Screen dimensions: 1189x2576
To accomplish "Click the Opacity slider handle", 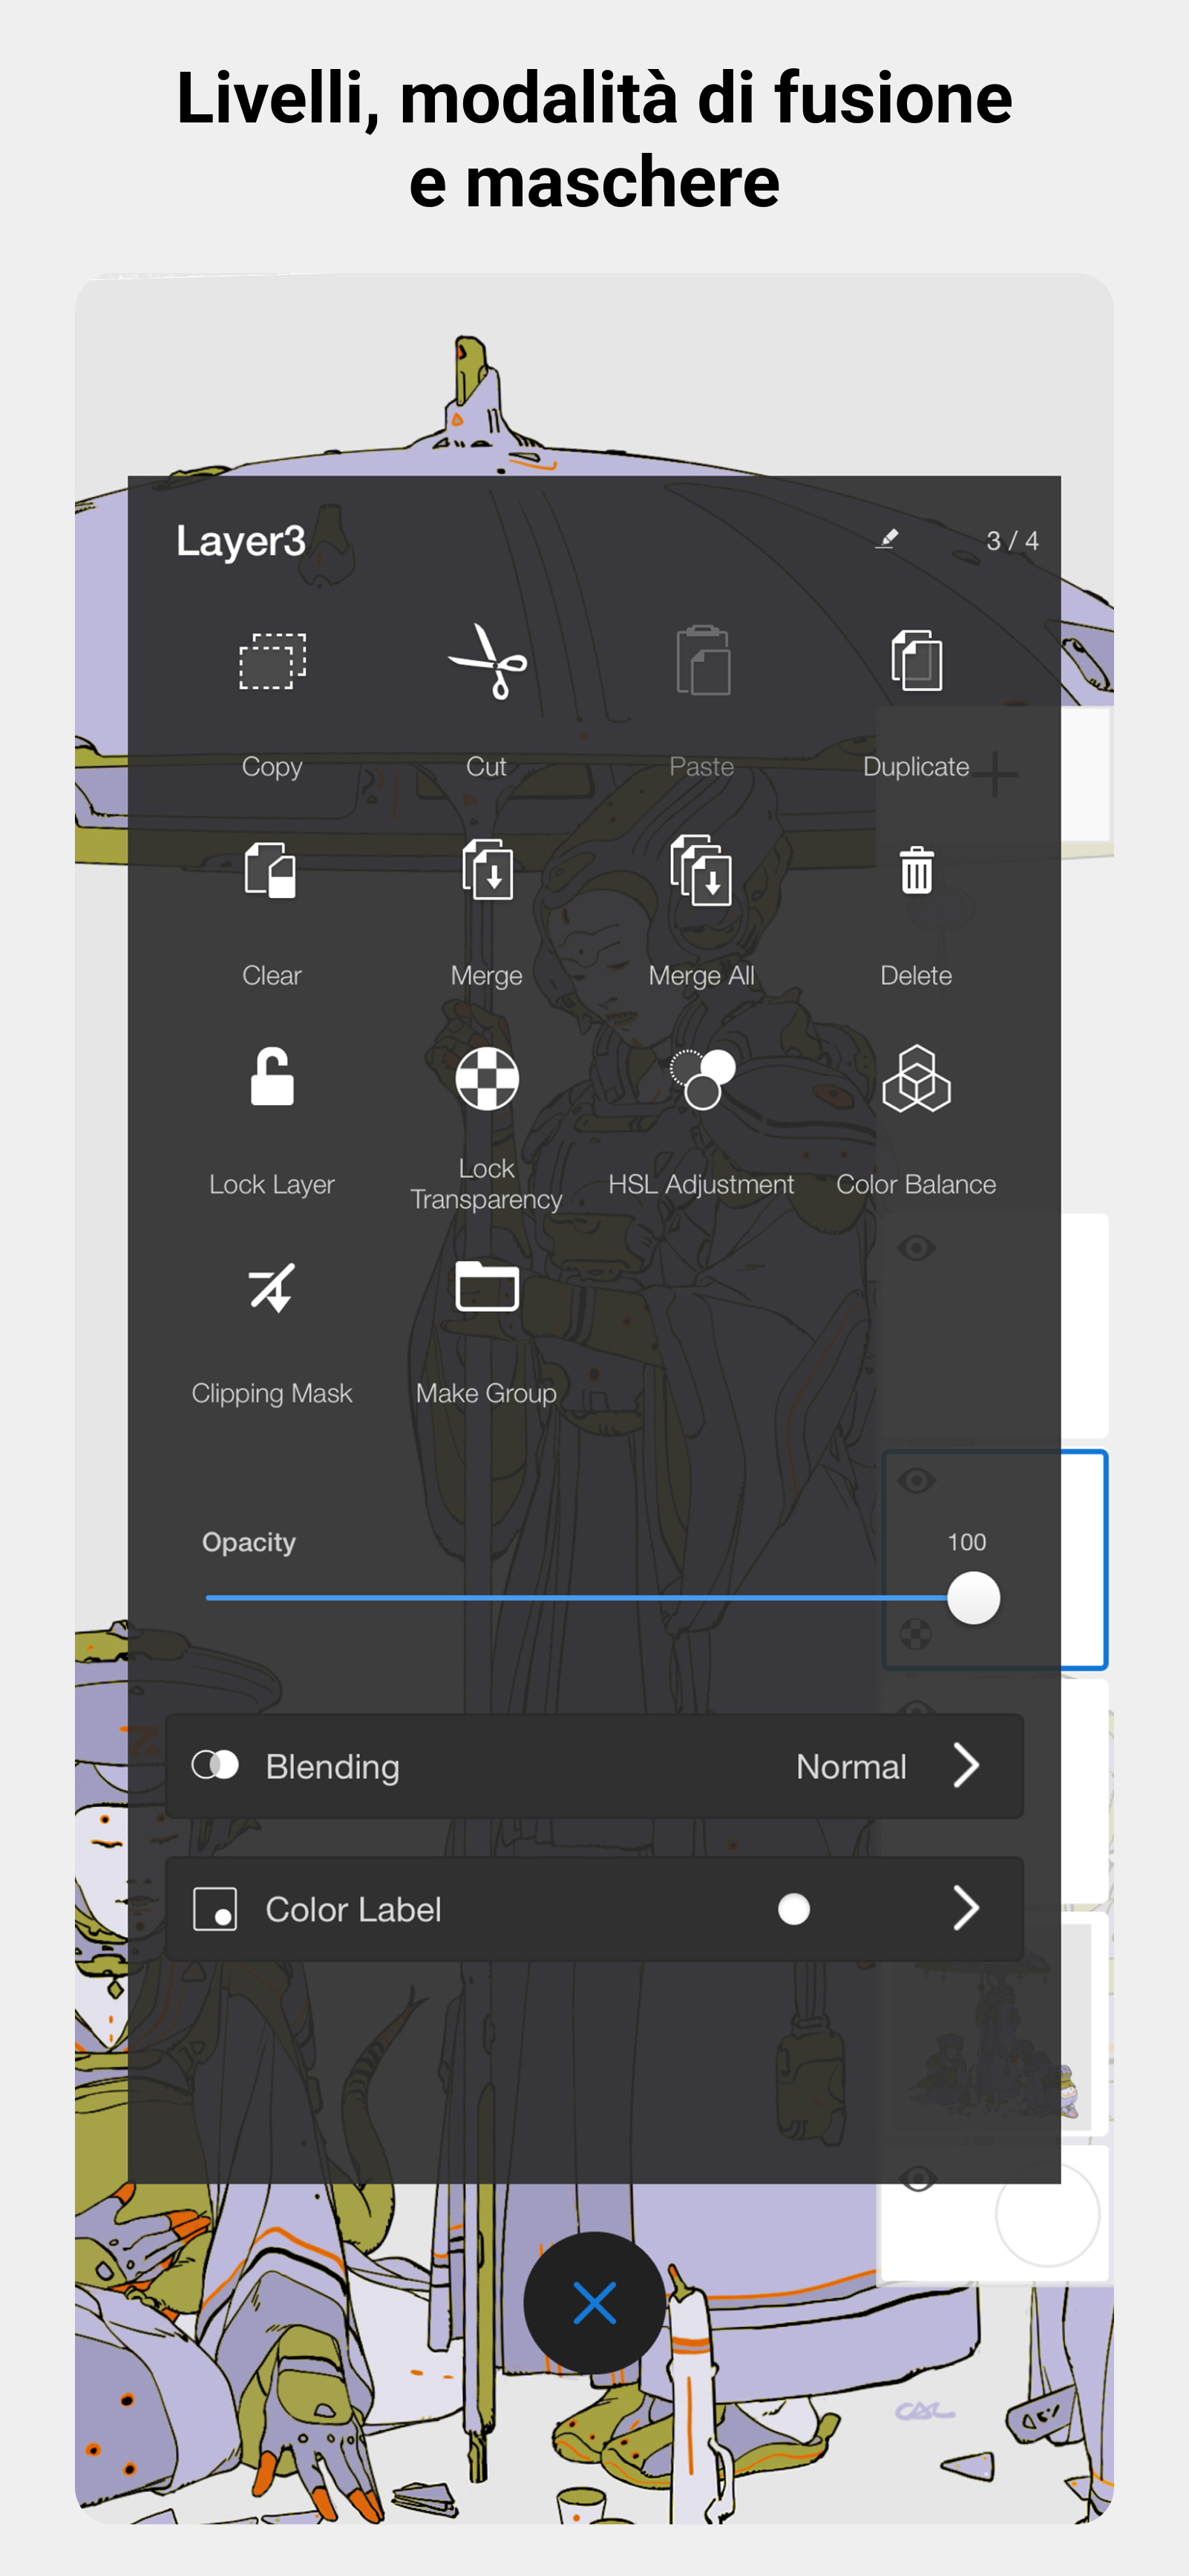I will coord(973,1598).
